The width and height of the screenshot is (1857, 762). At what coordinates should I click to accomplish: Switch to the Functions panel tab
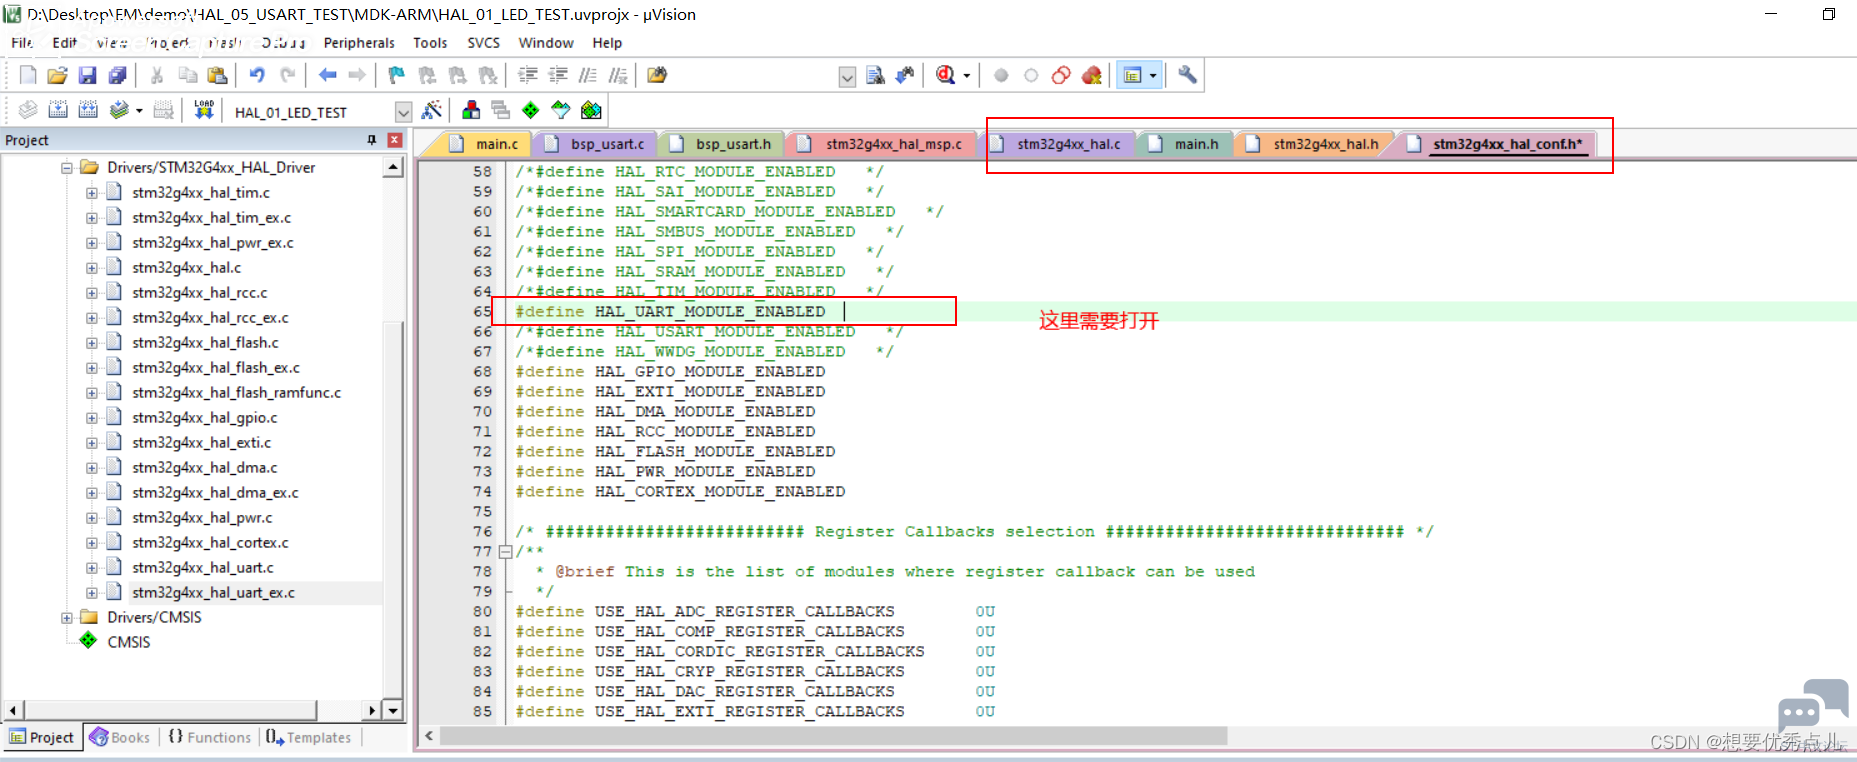209,737
